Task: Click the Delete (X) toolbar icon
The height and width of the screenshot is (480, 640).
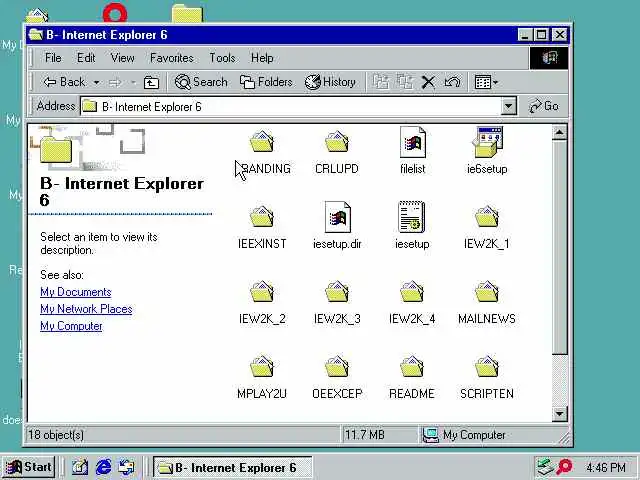Action: tap(428, 82)
